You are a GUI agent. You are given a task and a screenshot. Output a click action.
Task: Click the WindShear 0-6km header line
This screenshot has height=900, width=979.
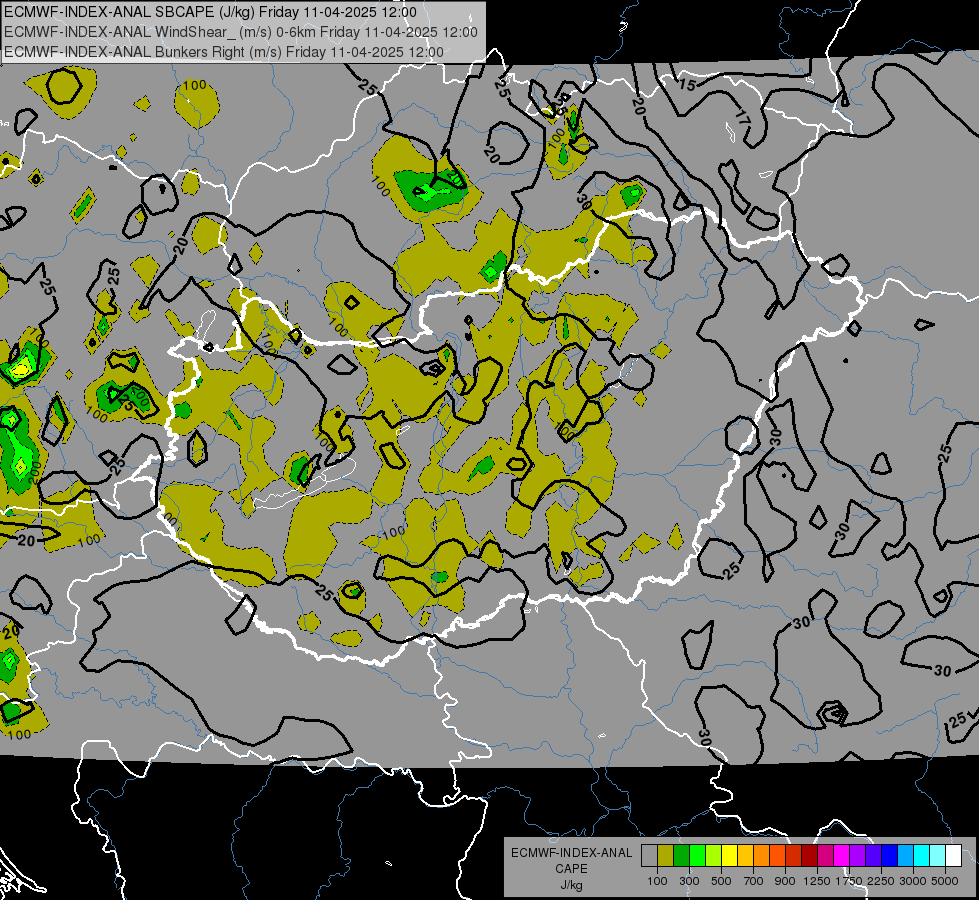[241, 32]
